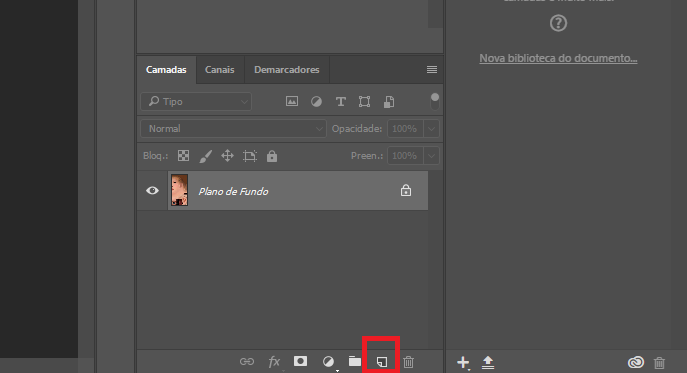Filter for type layers
Screen dimensions: 687x373
click(340, 102)
